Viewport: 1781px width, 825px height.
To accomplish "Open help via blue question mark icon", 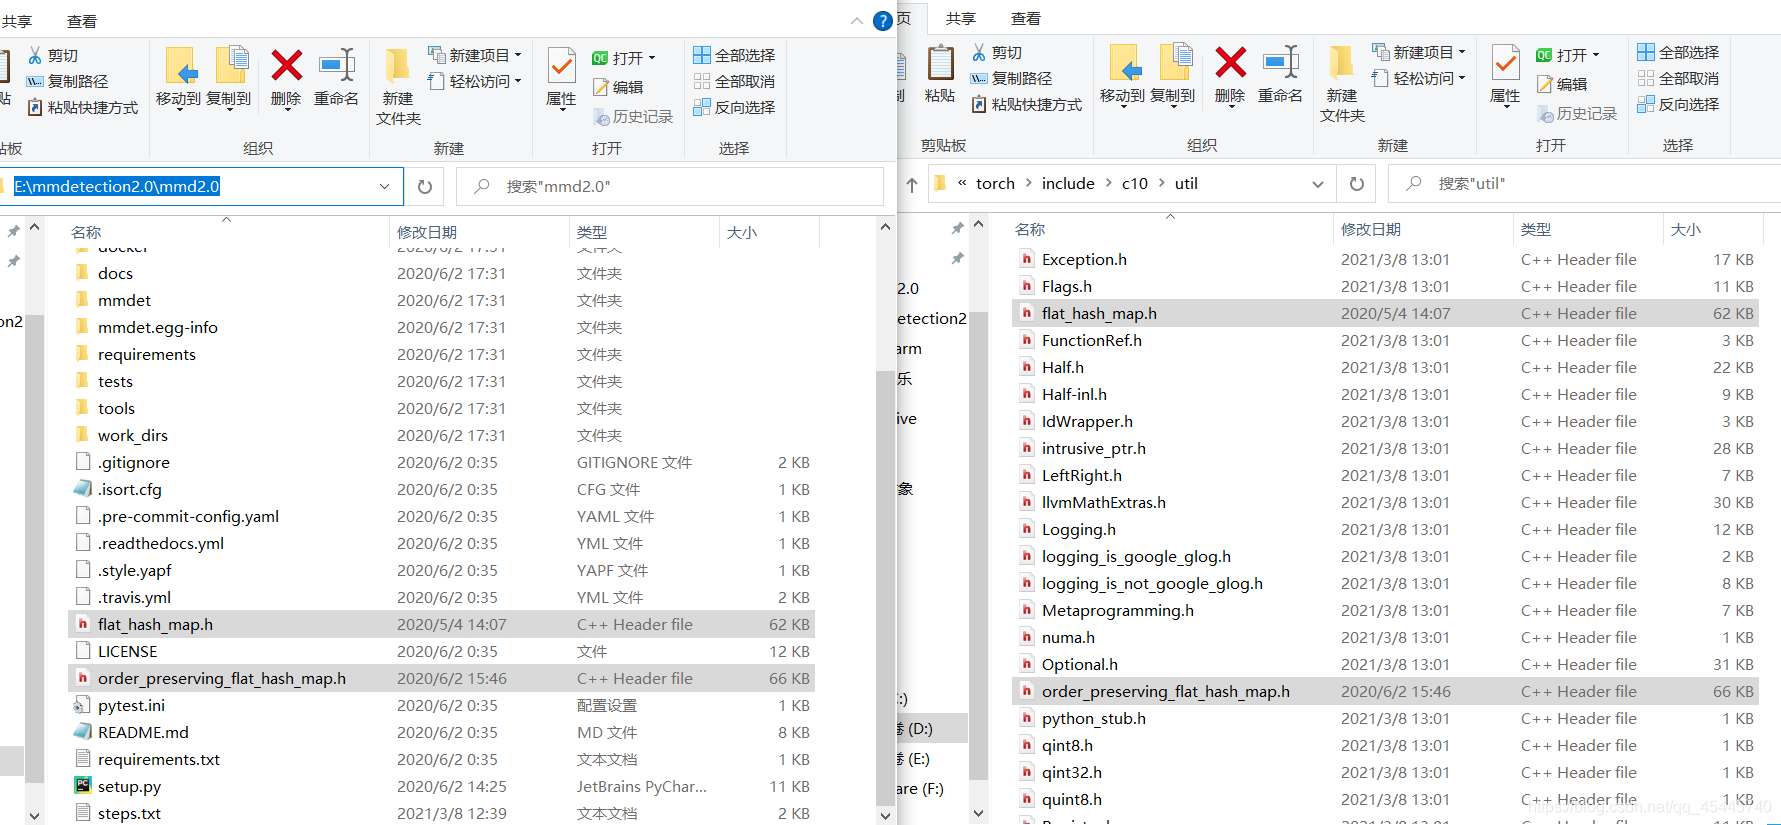I will click(x=883, y=21).
